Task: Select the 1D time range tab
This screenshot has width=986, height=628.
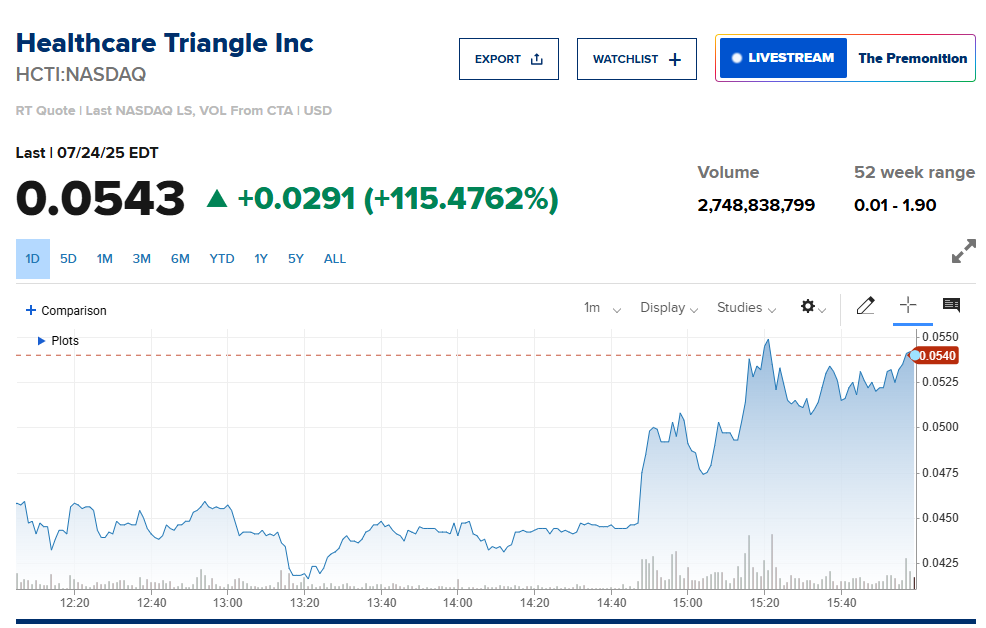Action: [33, 259]
